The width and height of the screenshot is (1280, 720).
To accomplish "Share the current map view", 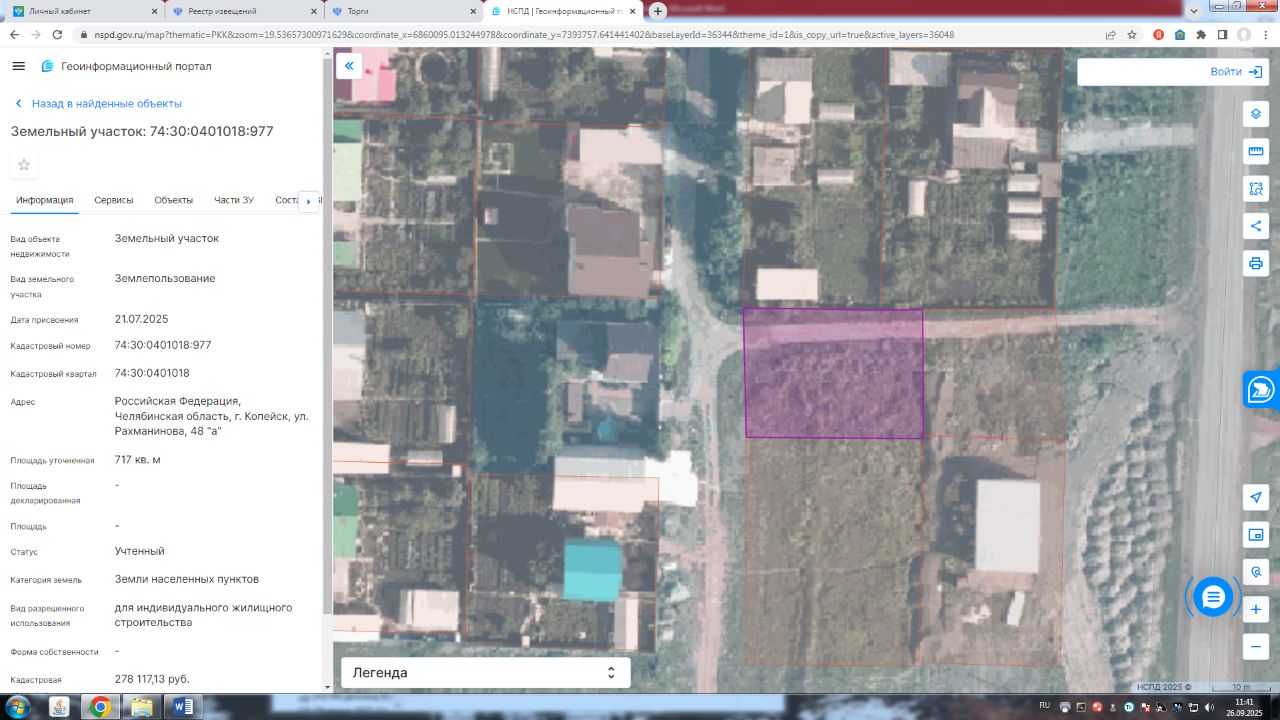I will [x=1256, y=226].
